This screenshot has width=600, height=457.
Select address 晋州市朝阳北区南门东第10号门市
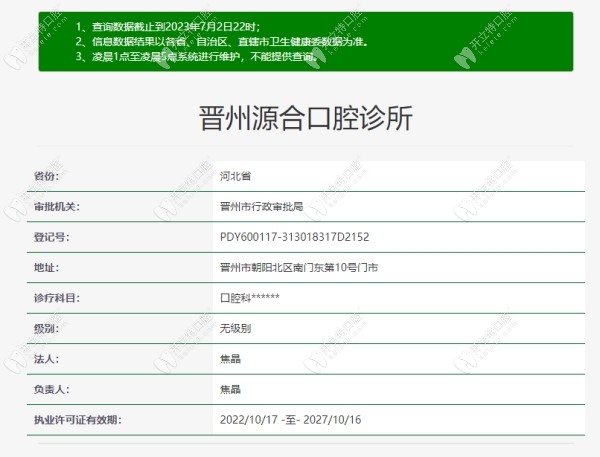299,268
